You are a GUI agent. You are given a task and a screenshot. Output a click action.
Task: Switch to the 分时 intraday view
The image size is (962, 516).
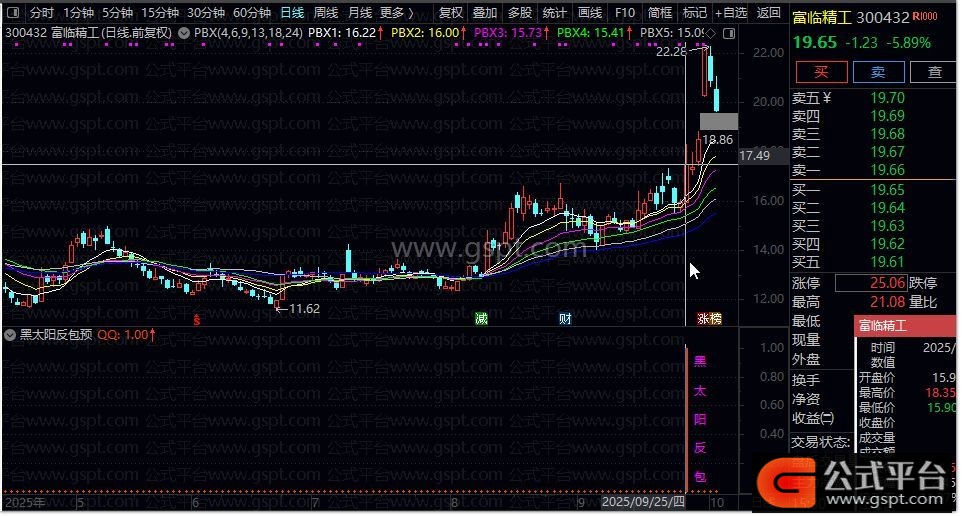[41, 13]
